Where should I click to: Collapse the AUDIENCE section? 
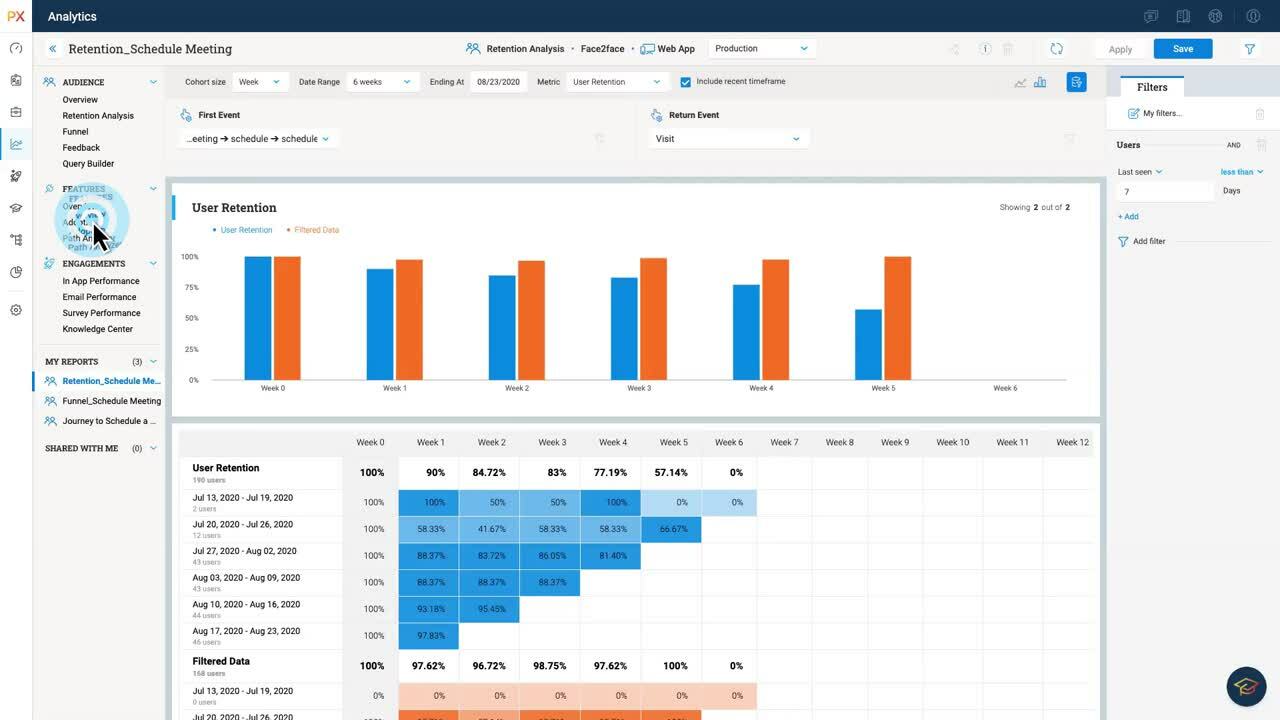tap(153, 82)
